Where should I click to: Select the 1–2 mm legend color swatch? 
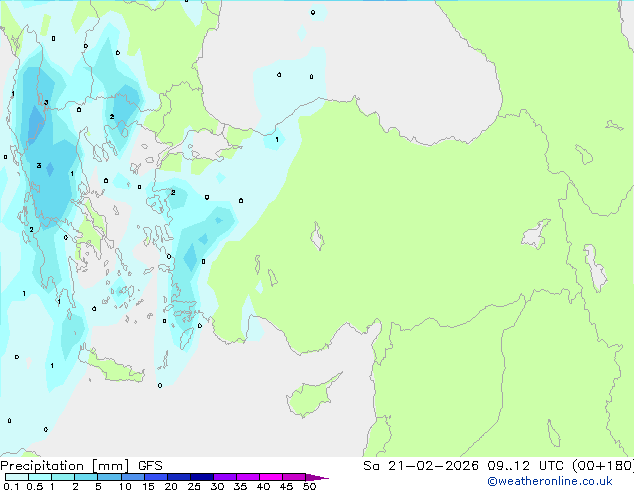63,477
